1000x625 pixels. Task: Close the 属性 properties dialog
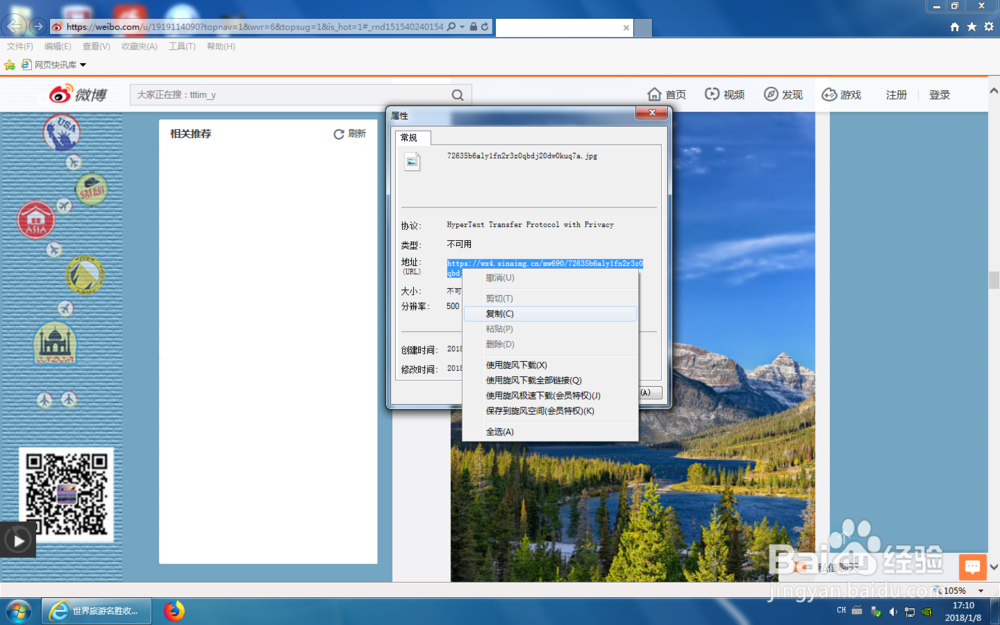[652, 113]
